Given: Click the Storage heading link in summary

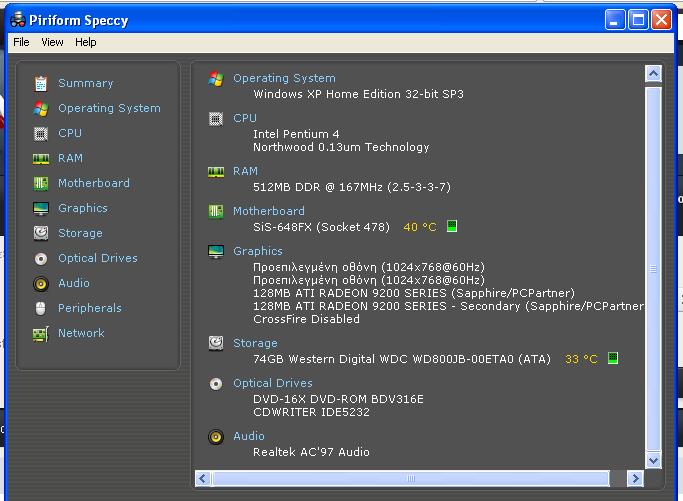Looking at the screenshot, I should (x=255, y=343).
